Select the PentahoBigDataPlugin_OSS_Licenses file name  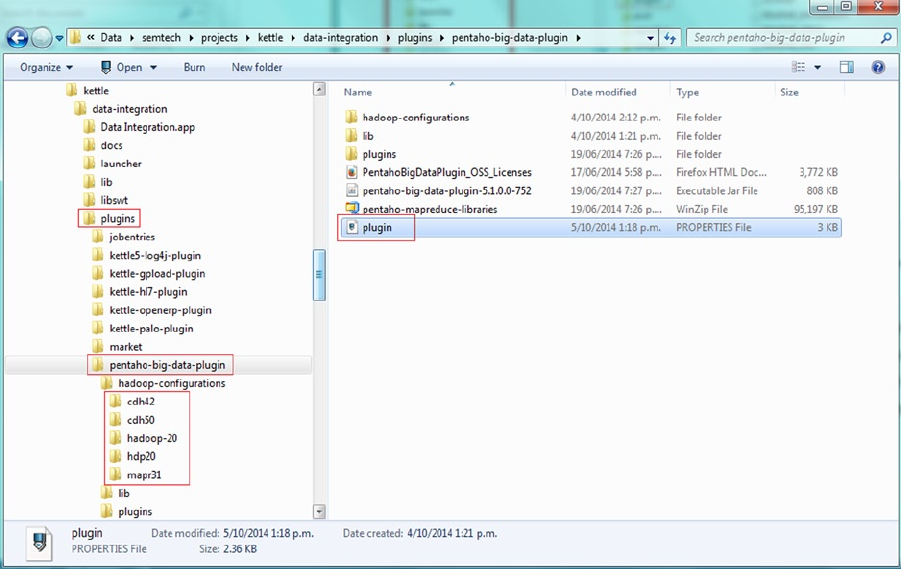coord(447,172)
